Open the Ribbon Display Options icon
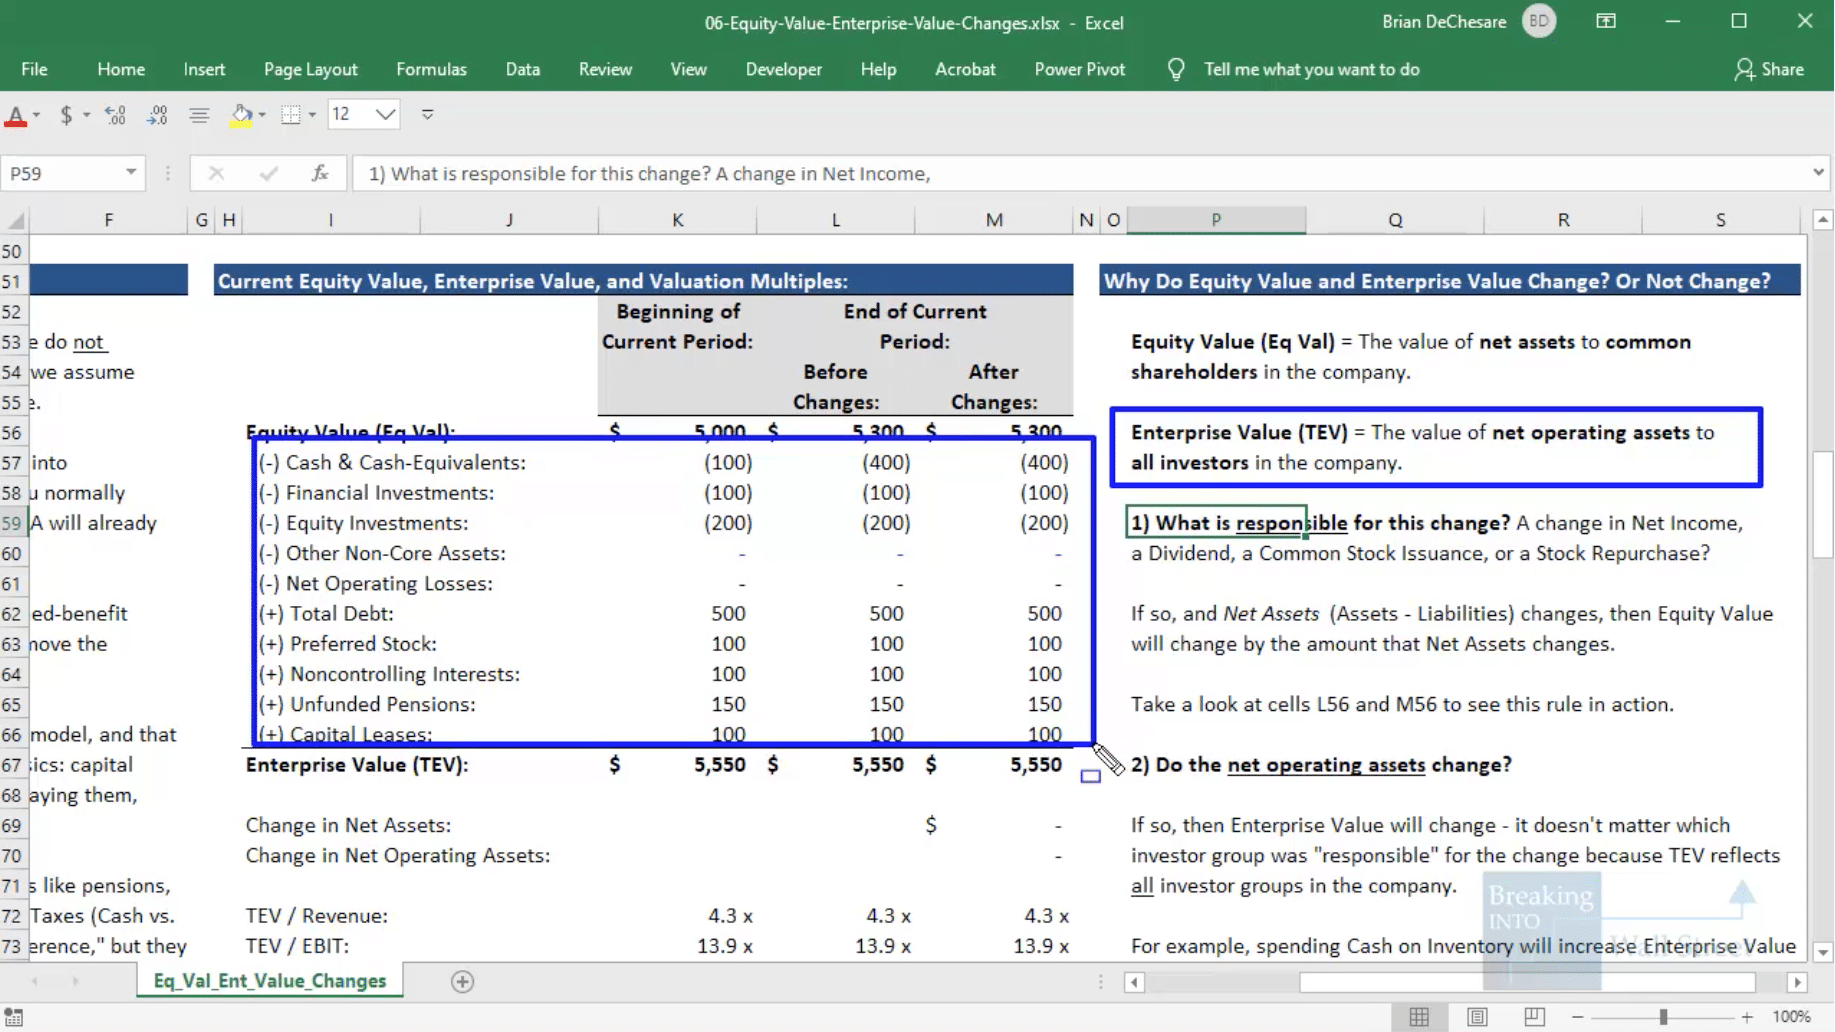Viewport: 1835px width, 1032px height. click(1606, 22)
